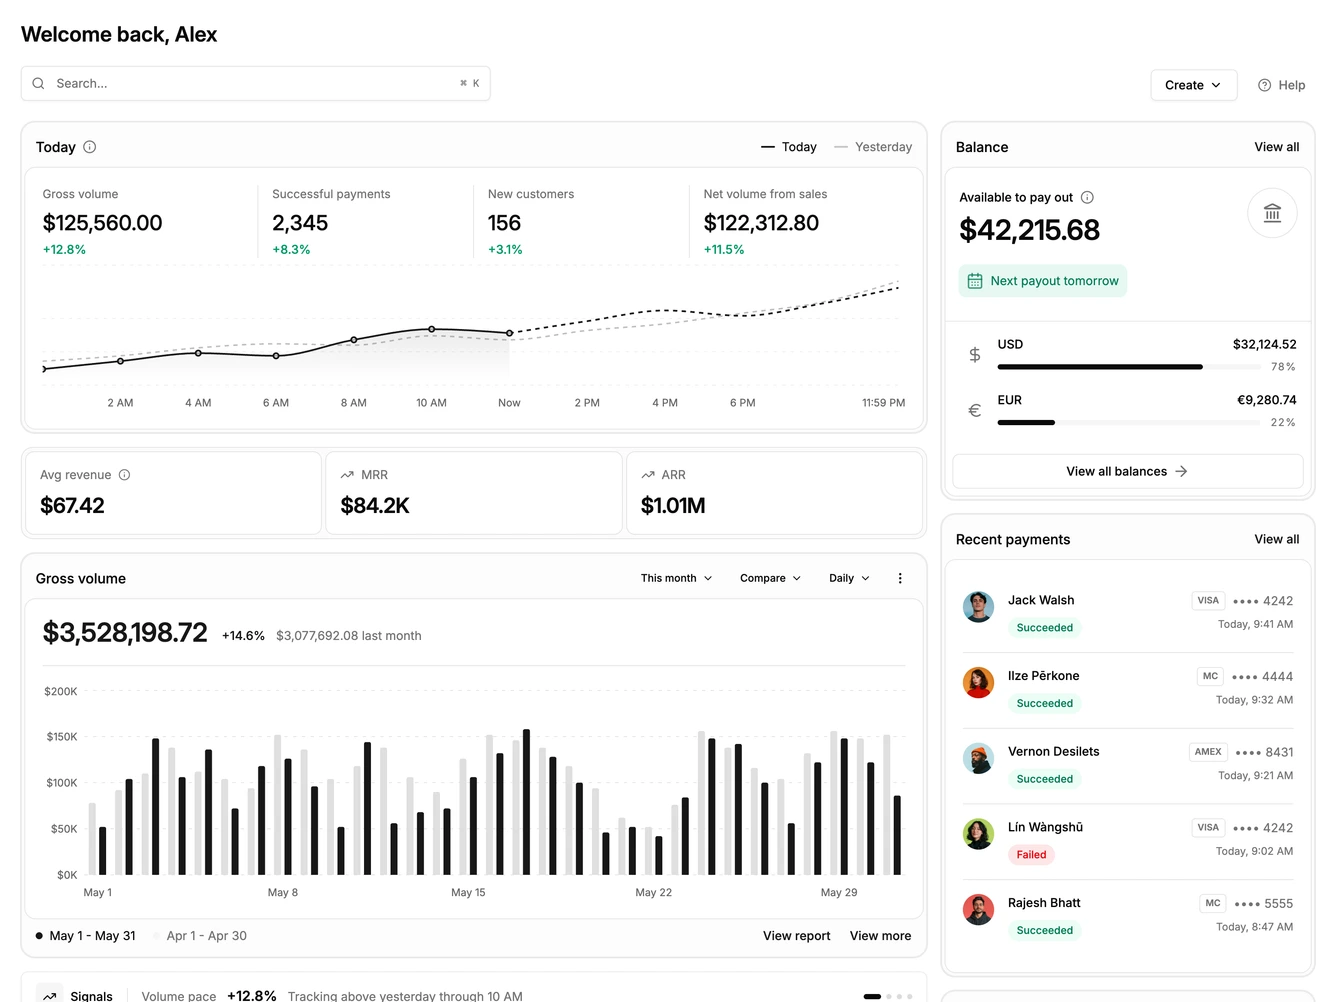Image resolution: width=1336 pixels, height=1002 pixels.
Task: Toggle the Apr 1 - Apr 30 series
Action: click(x=199, y=936)
